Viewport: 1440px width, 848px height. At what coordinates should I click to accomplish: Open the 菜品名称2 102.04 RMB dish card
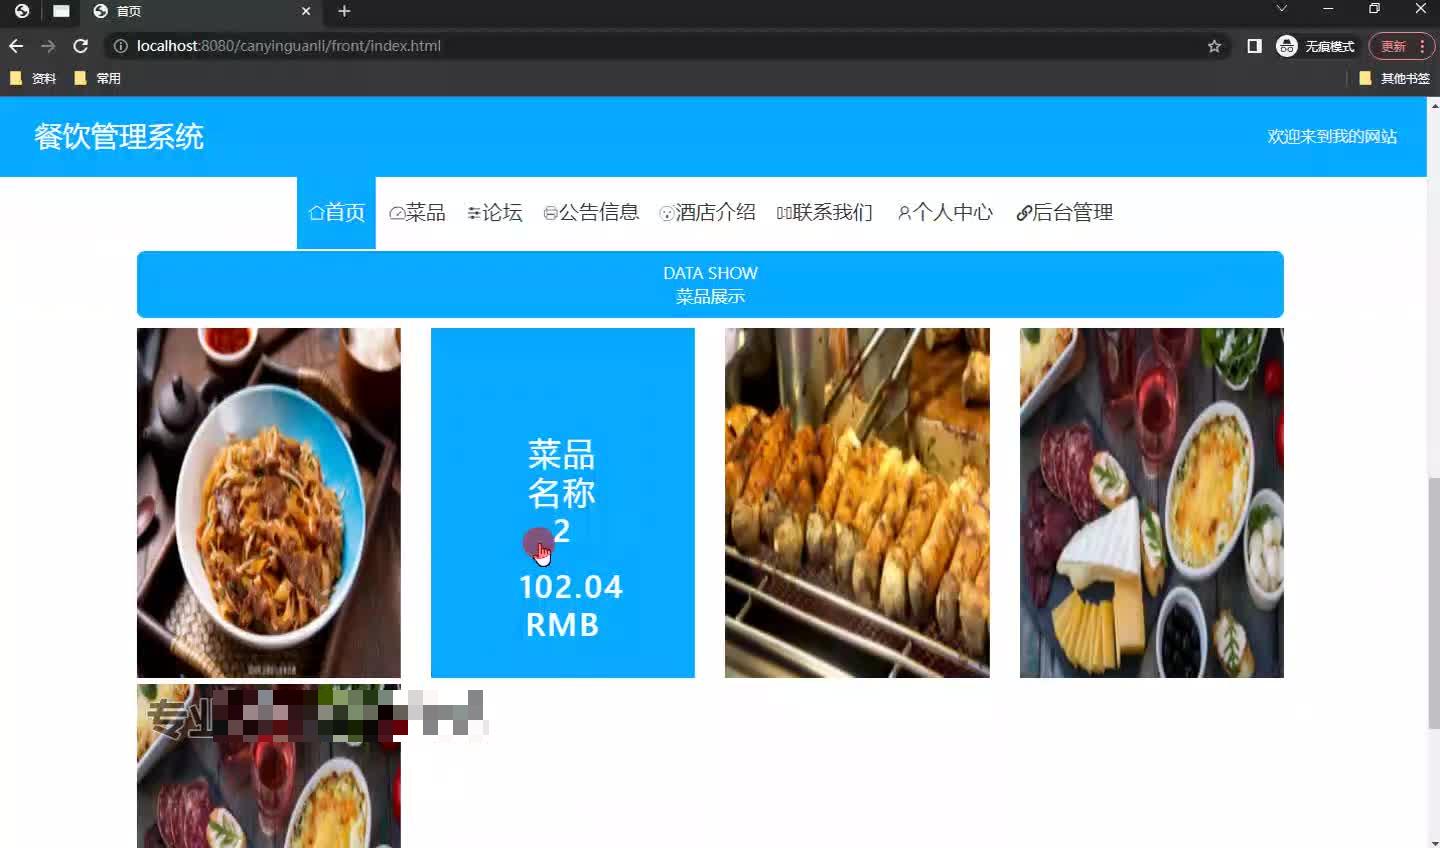click(563, 503)
